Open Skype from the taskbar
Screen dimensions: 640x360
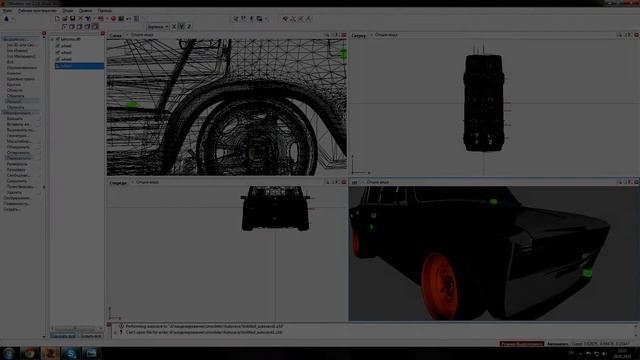tap(70, 353)
